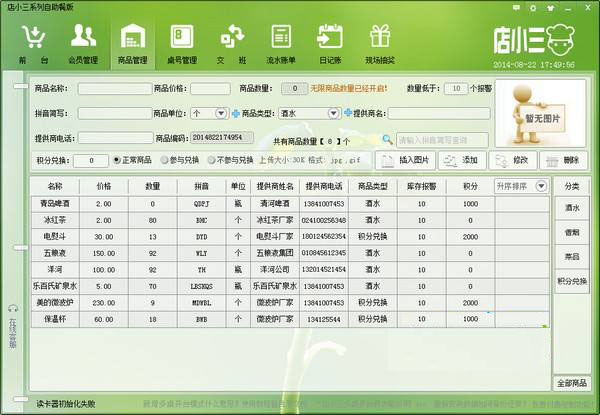Click the 插入图片 button

tap(407, 160)
